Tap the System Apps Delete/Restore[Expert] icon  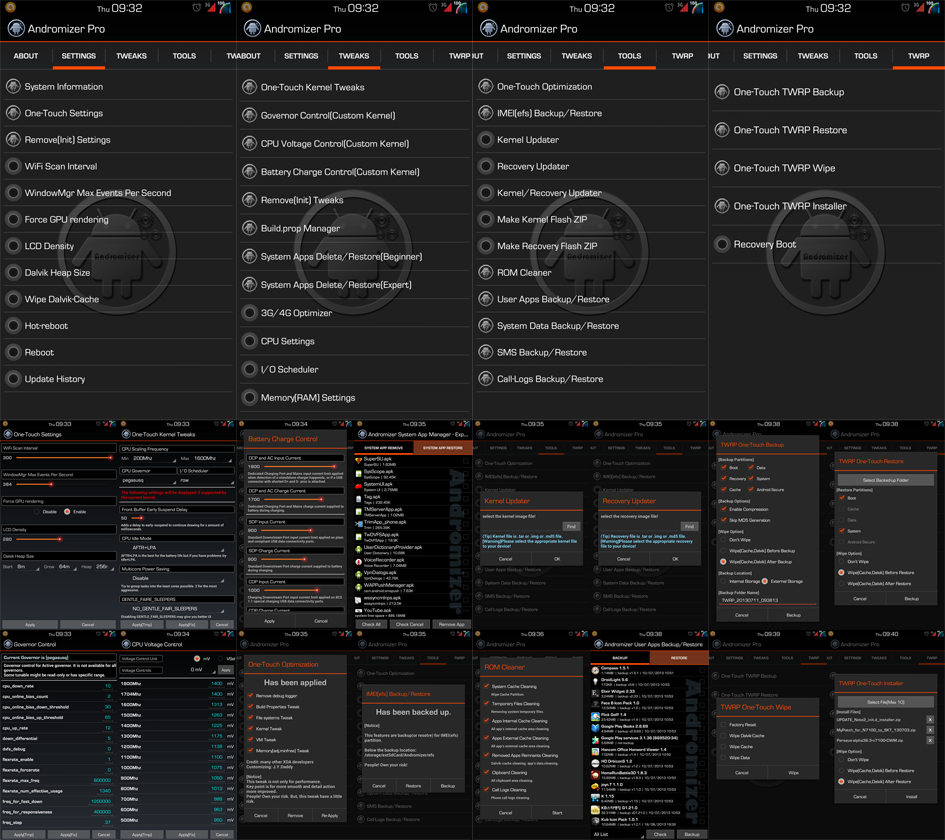pos(250,284)
